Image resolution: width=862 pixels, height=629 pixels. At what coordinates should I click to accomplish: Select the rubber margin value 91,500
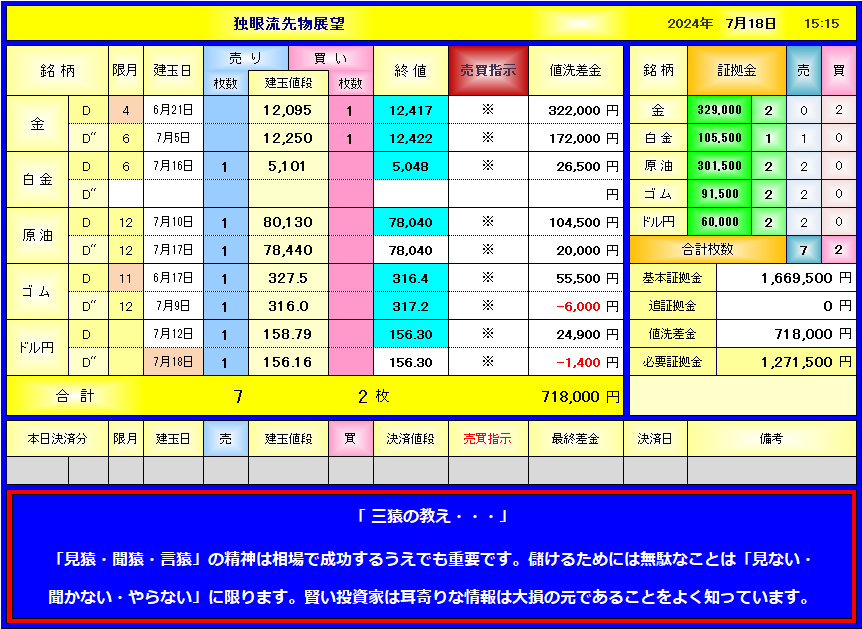click(719, 194)
